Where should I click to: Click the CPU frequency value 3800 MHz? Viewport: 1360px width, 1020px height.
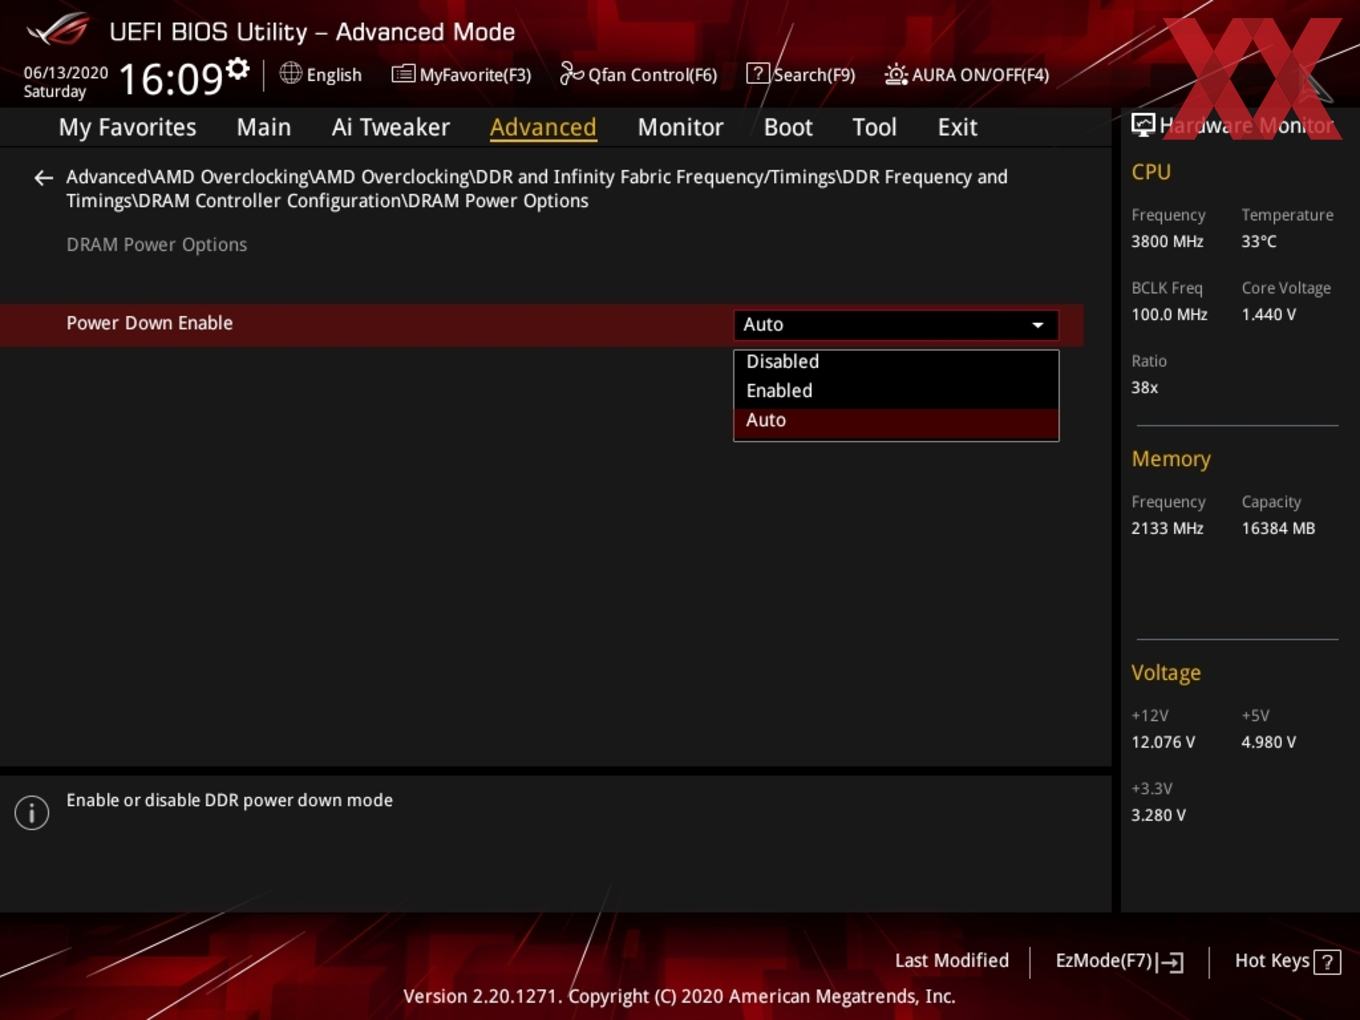point(1167,241)
